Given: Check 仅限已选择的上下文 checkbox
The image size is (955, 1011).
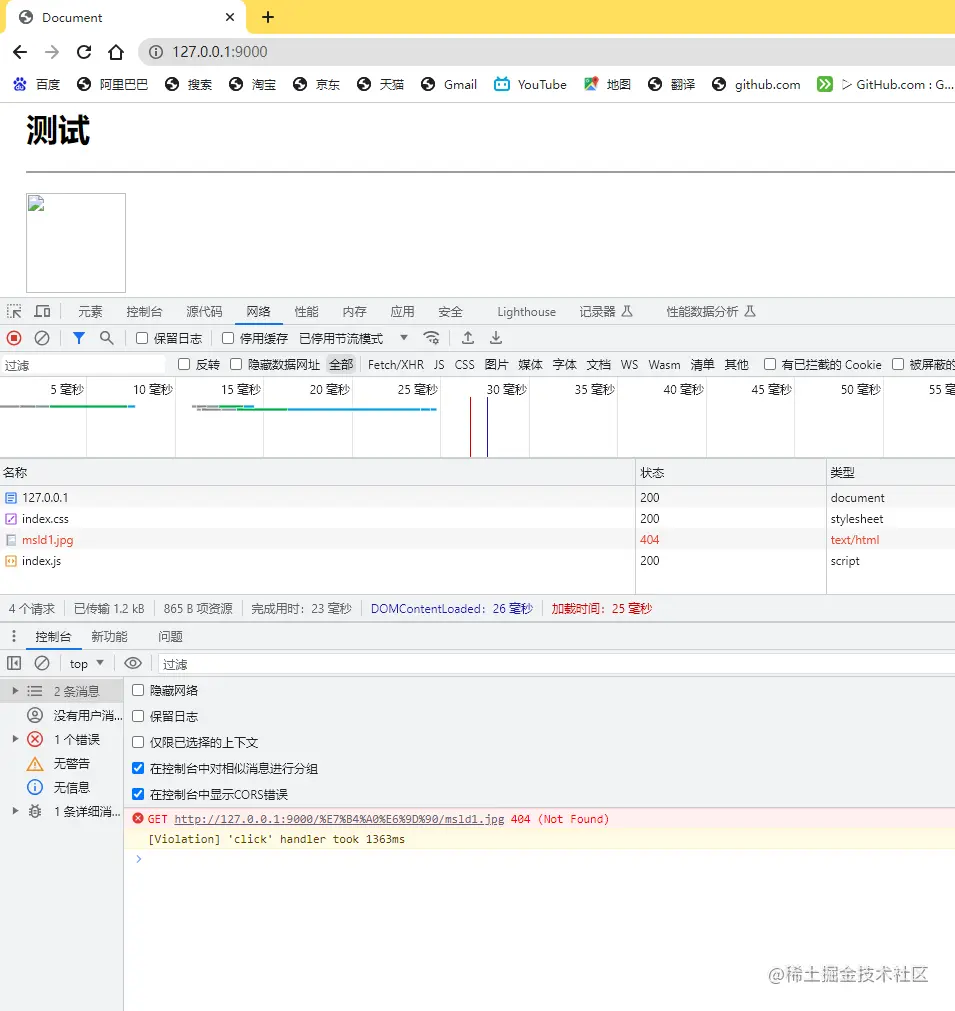Looking at the screenshot, I should point(138,742).
